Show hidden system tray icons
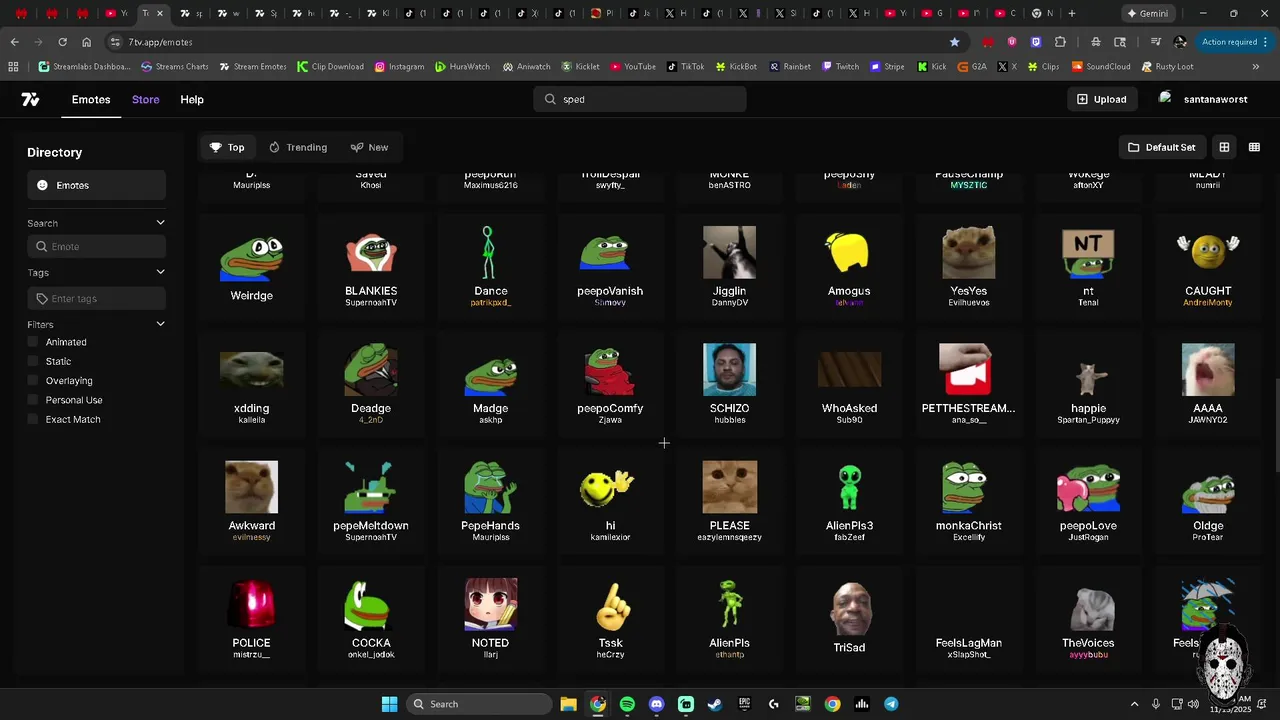 pyautogui.click(x=1134, y=704)
